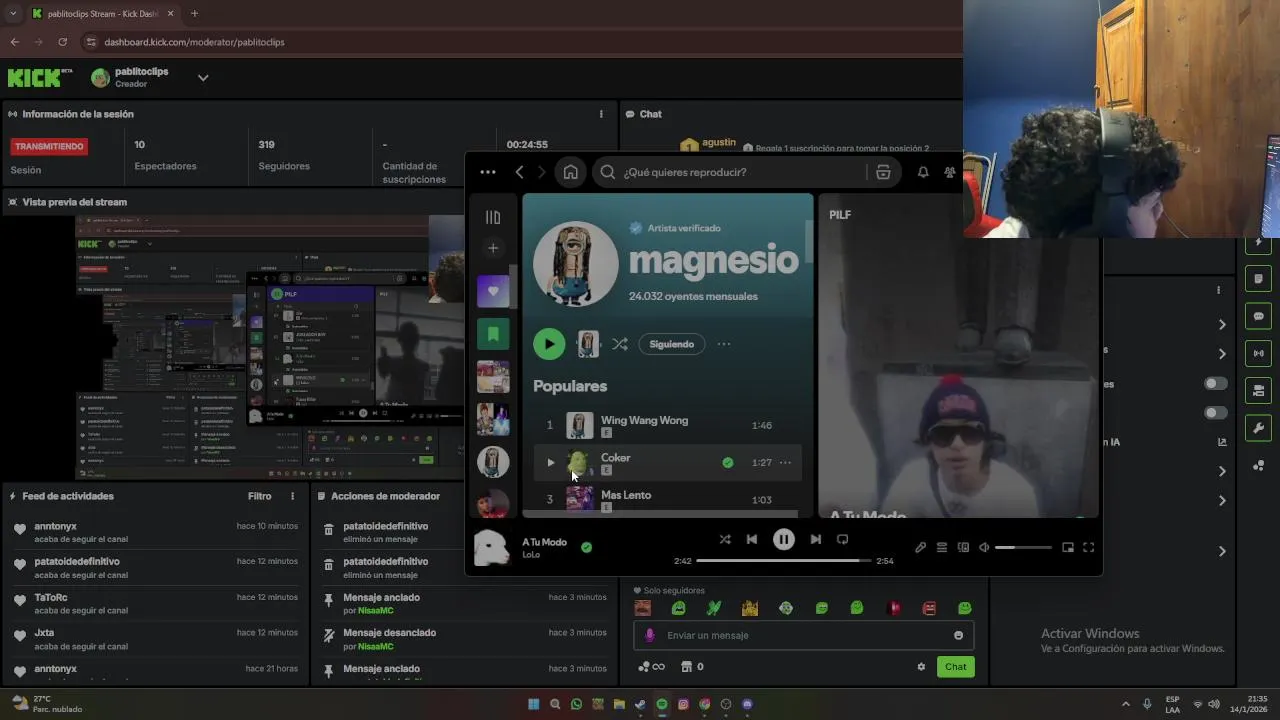Image resolution: width=1280 pixels, height=720 pixels.
Task: Open the Kick sidebar document icon
Action: point(1259,278)
